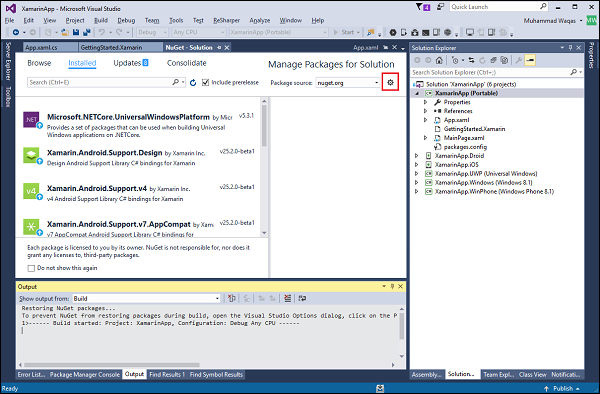Click Publish in the status bar
This screenshot has width=600, height=394.
[562, 388]
